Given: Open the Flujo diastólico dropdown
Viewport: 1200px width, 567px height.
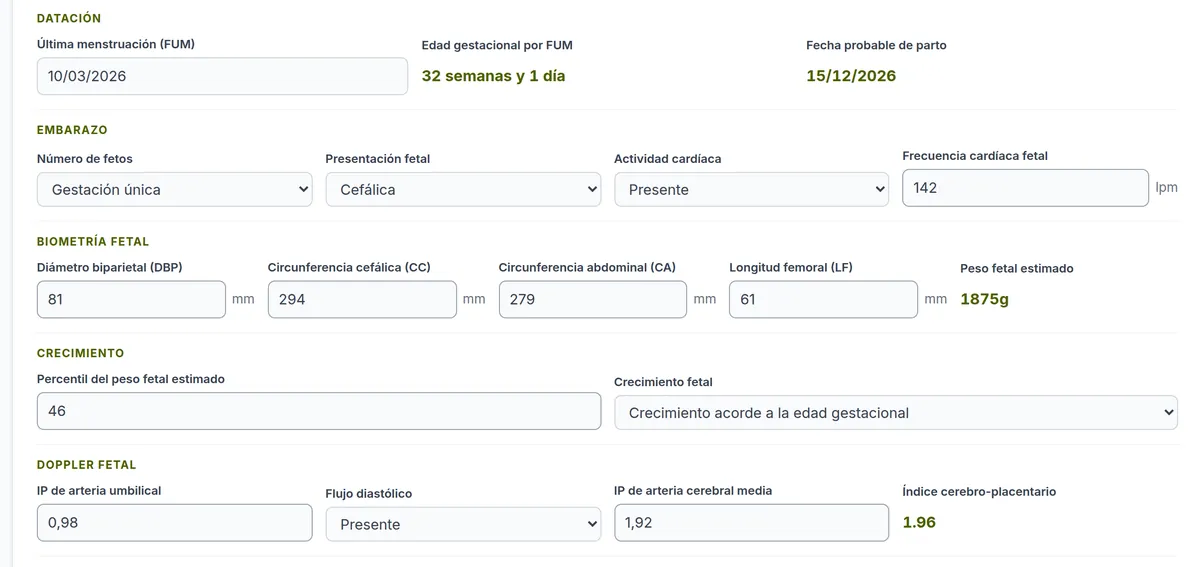Looking at the screenshot, I should [463, 524].
